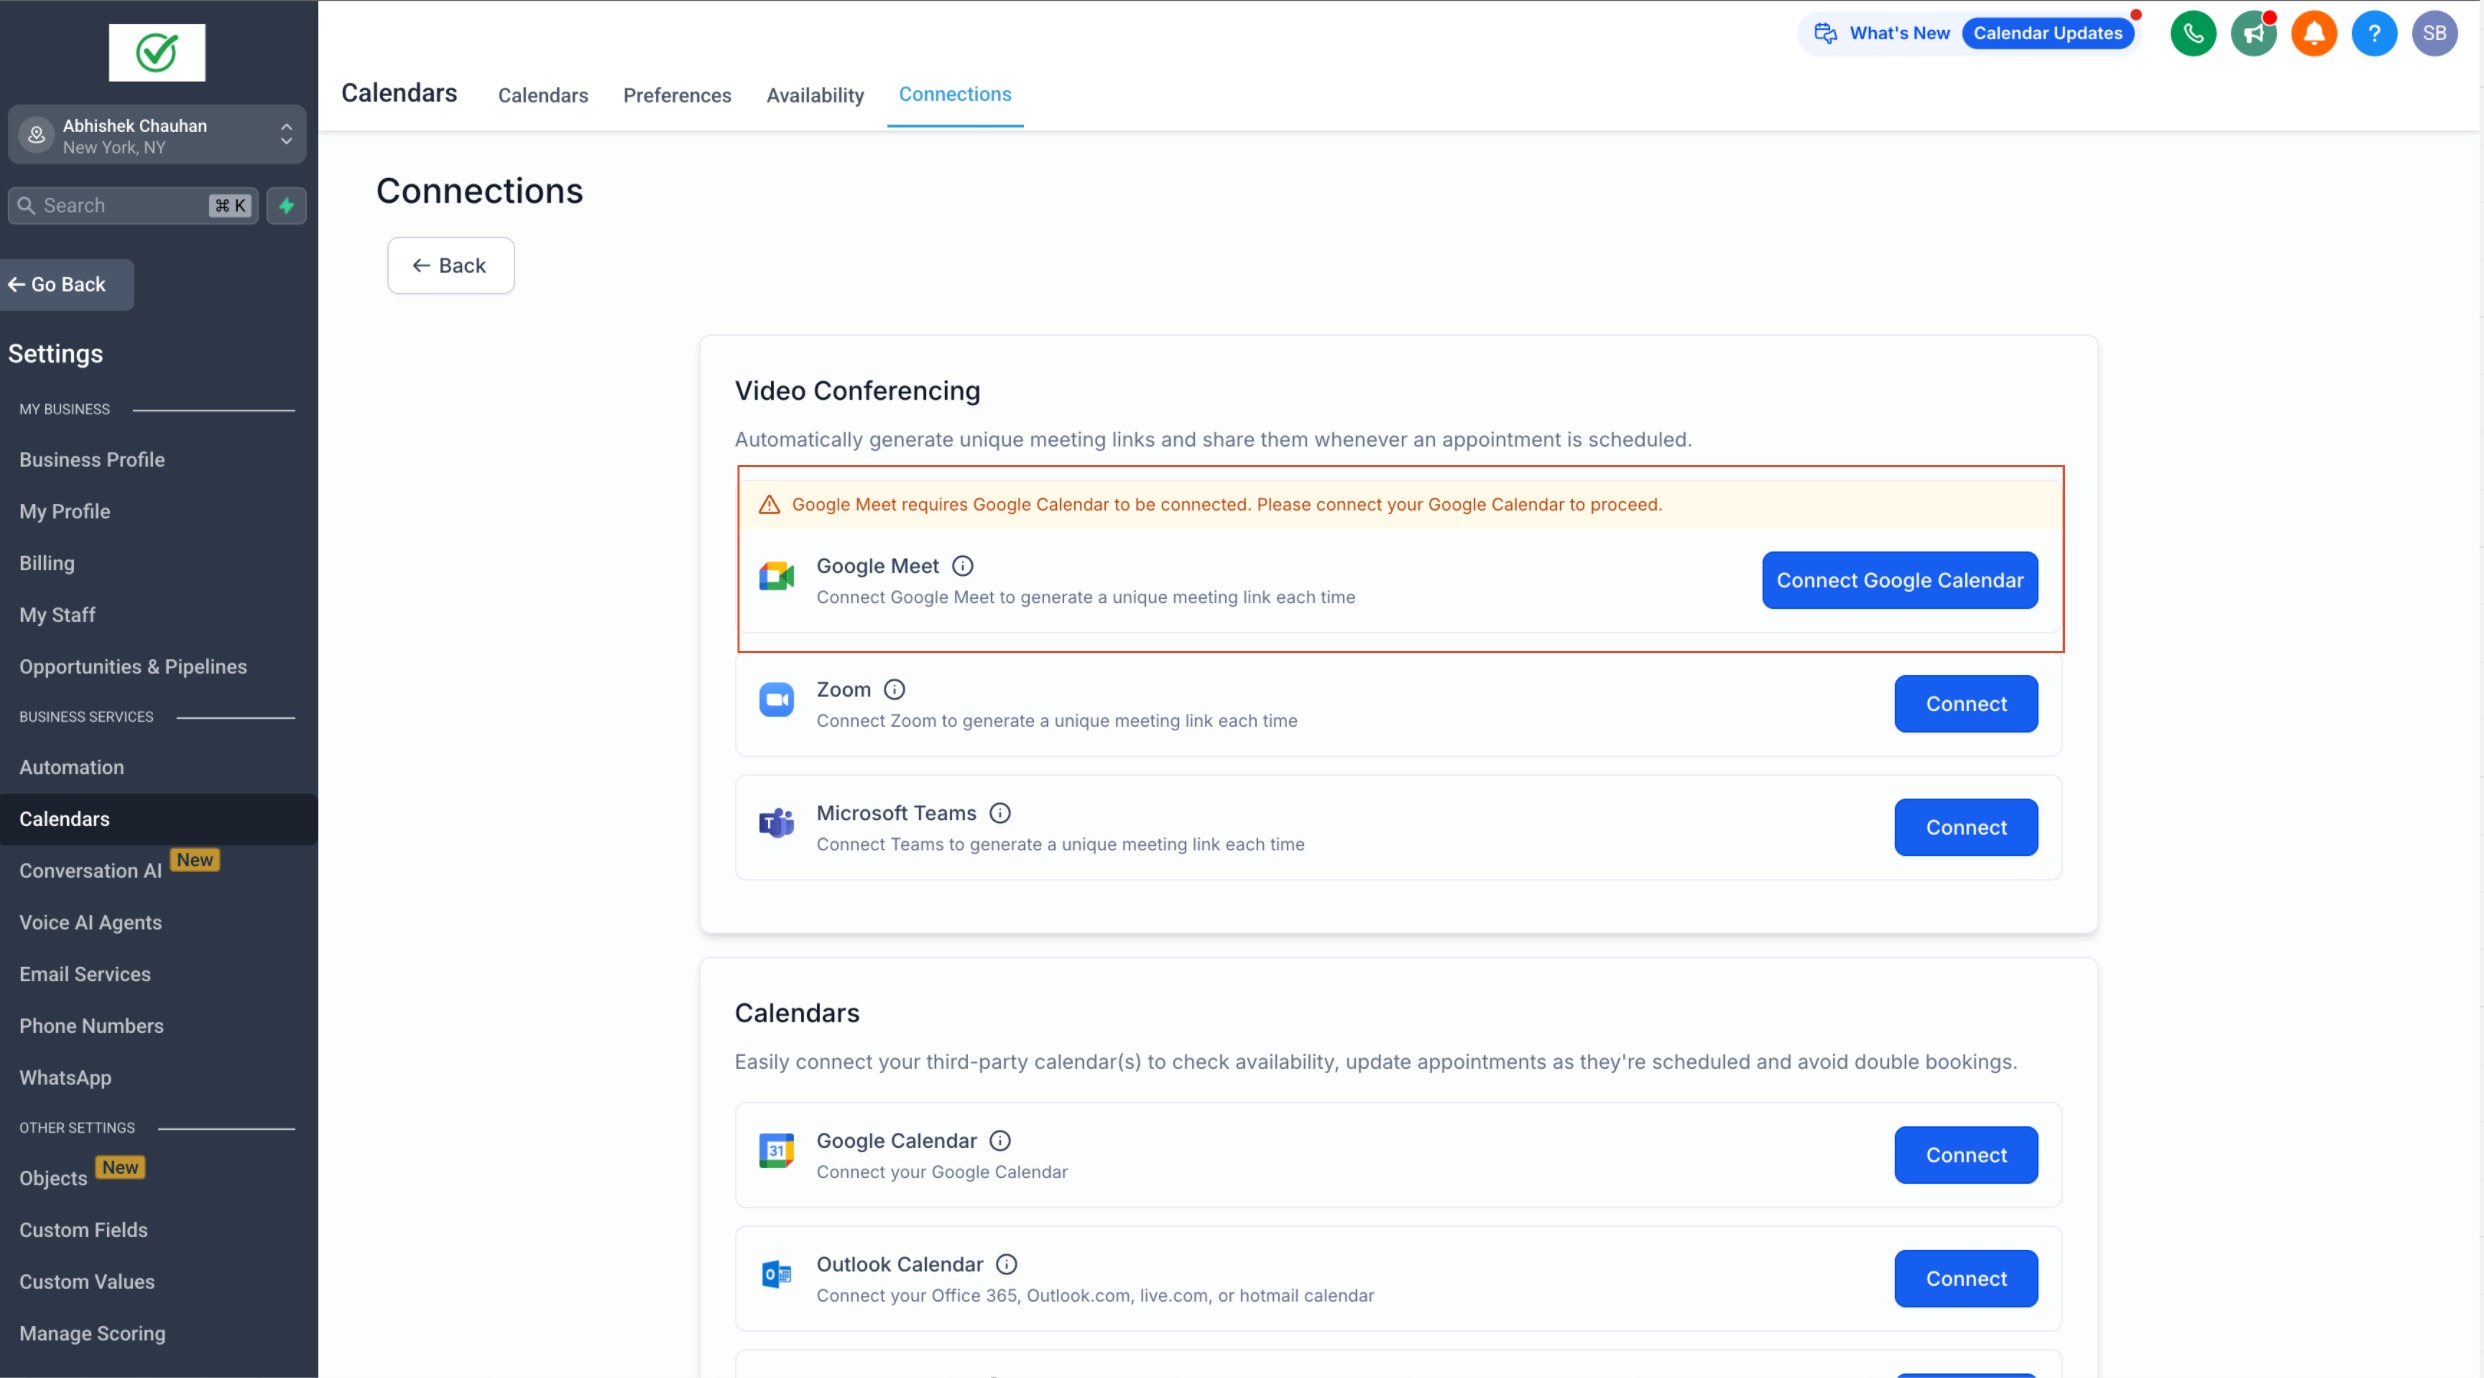Open Conversation AI settings

(91, 872)
